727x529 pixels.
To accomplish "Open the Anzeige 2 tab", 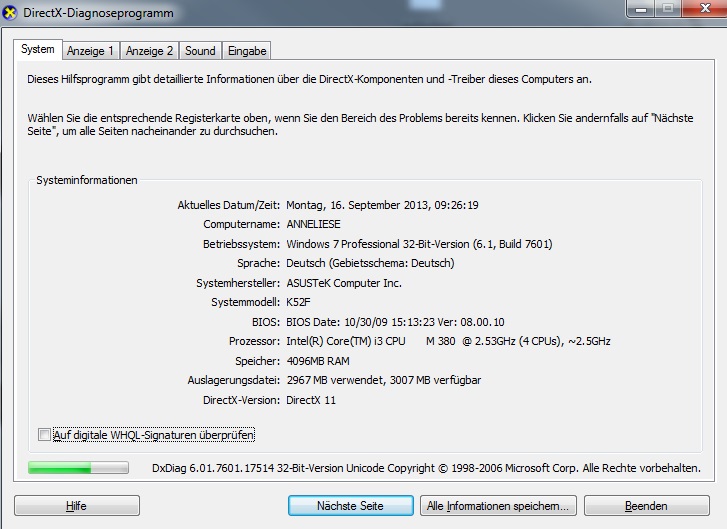I will [149, 51].
